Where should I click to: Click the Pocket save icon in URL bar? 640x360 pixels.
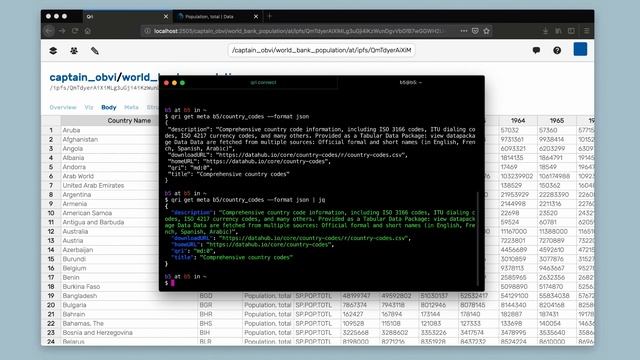tap(475, 31)
